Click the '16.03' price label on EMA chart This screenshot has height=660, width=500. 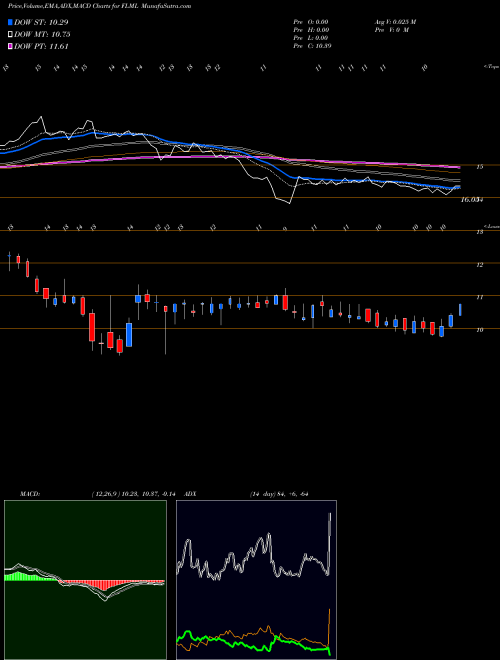click(471, 200)
